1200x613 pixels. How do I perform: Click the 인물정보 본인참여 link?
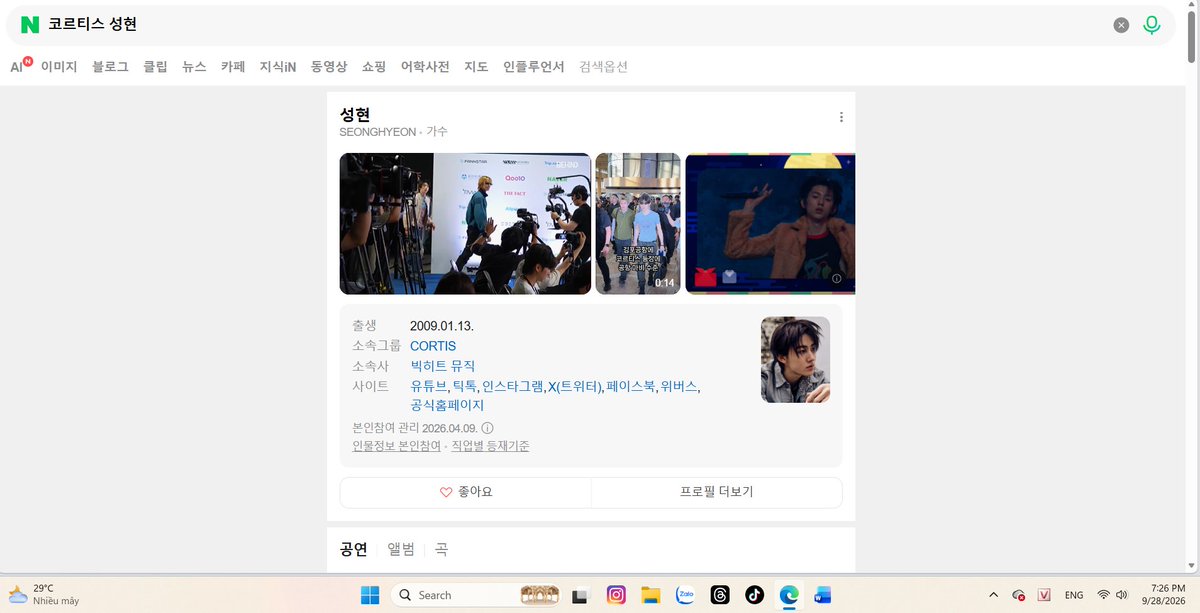[x=397, y=446]
